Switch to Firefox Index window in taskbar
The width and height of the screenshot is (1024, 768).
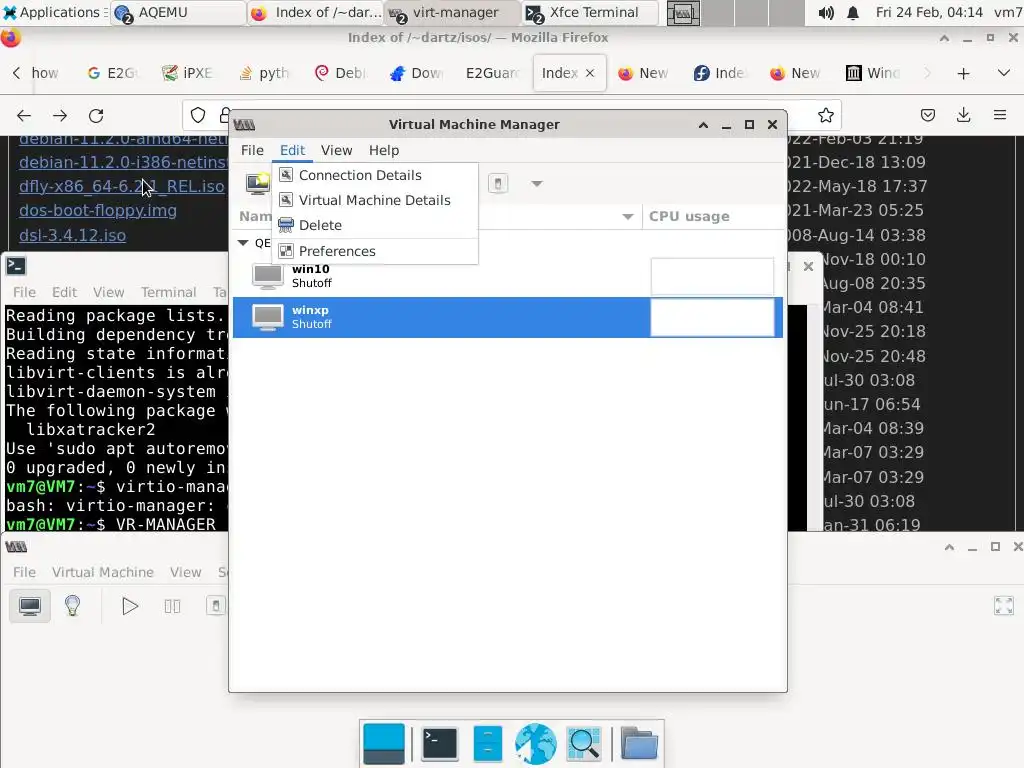click(x=316, y=12)
